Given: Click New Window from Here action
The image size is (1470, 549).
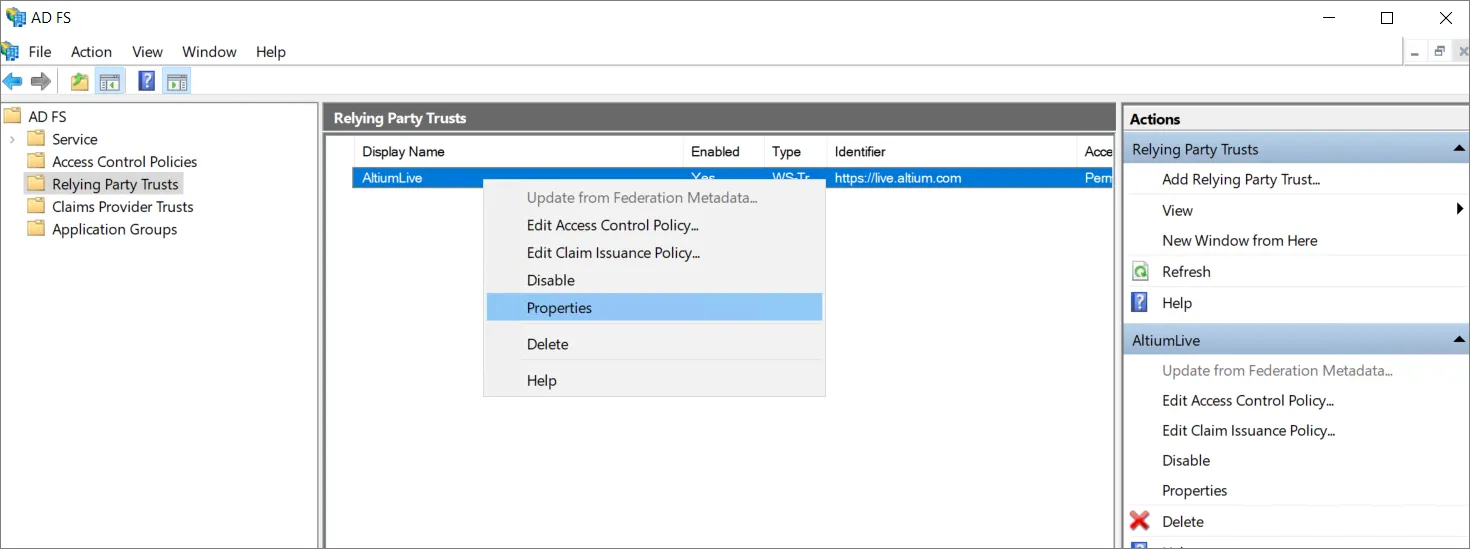Looking at the screenshot, I should tap(1239, 240).
